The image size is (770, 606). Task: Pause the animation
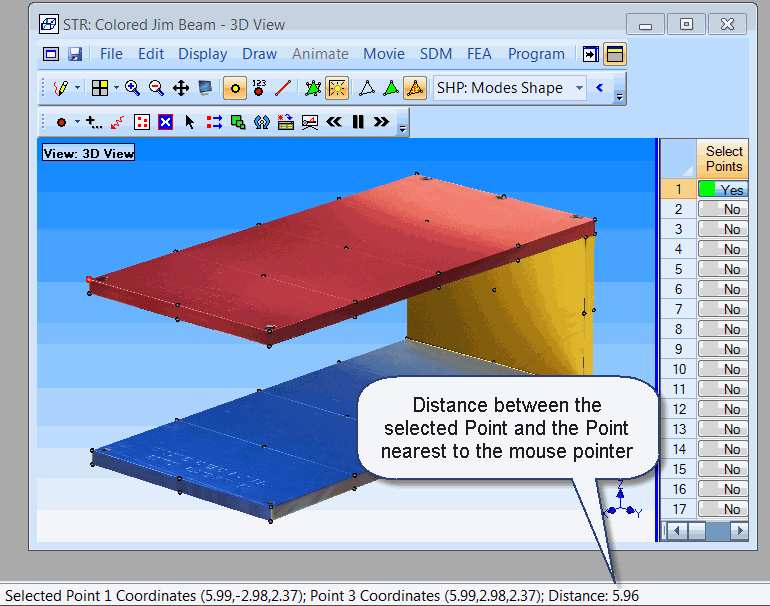(358, 122)
